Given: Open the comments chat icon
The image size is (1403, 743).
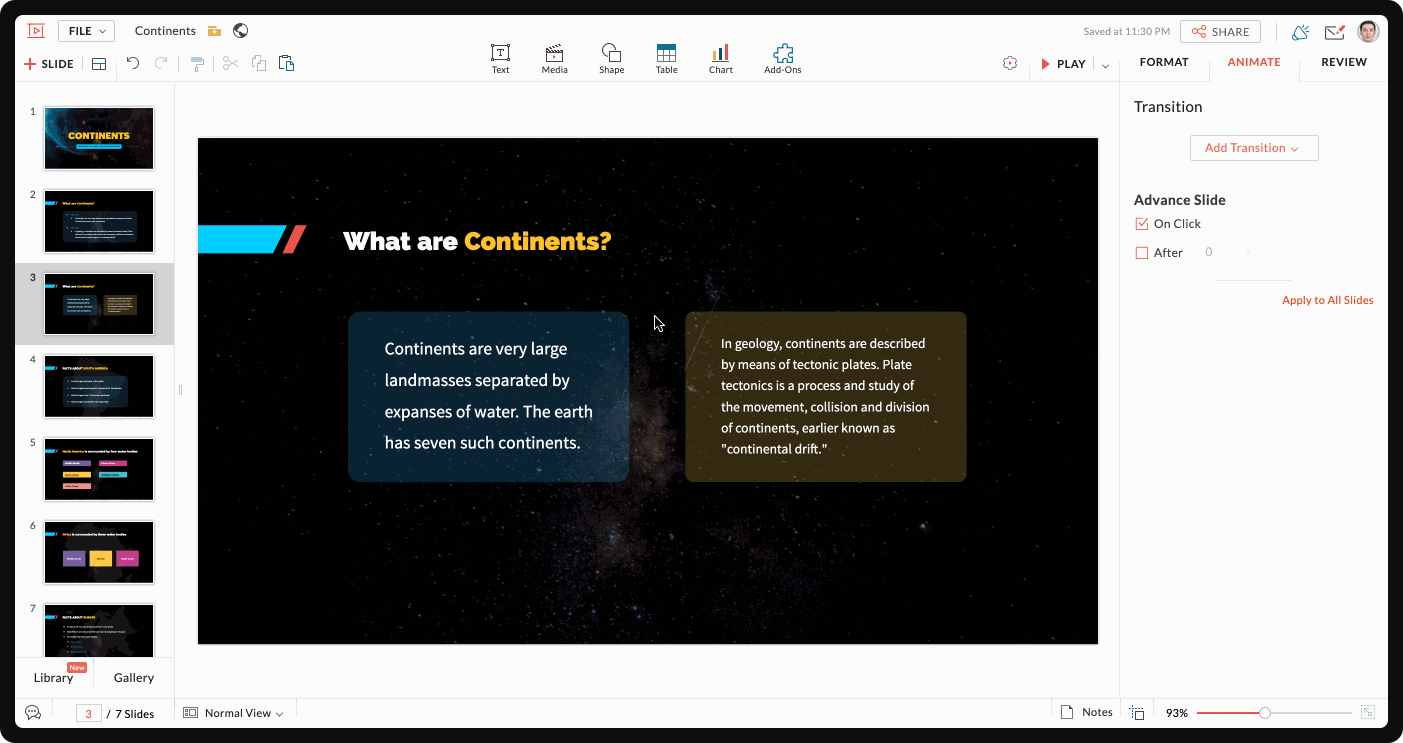Looking at the screenshot, I should pos(33,713).
